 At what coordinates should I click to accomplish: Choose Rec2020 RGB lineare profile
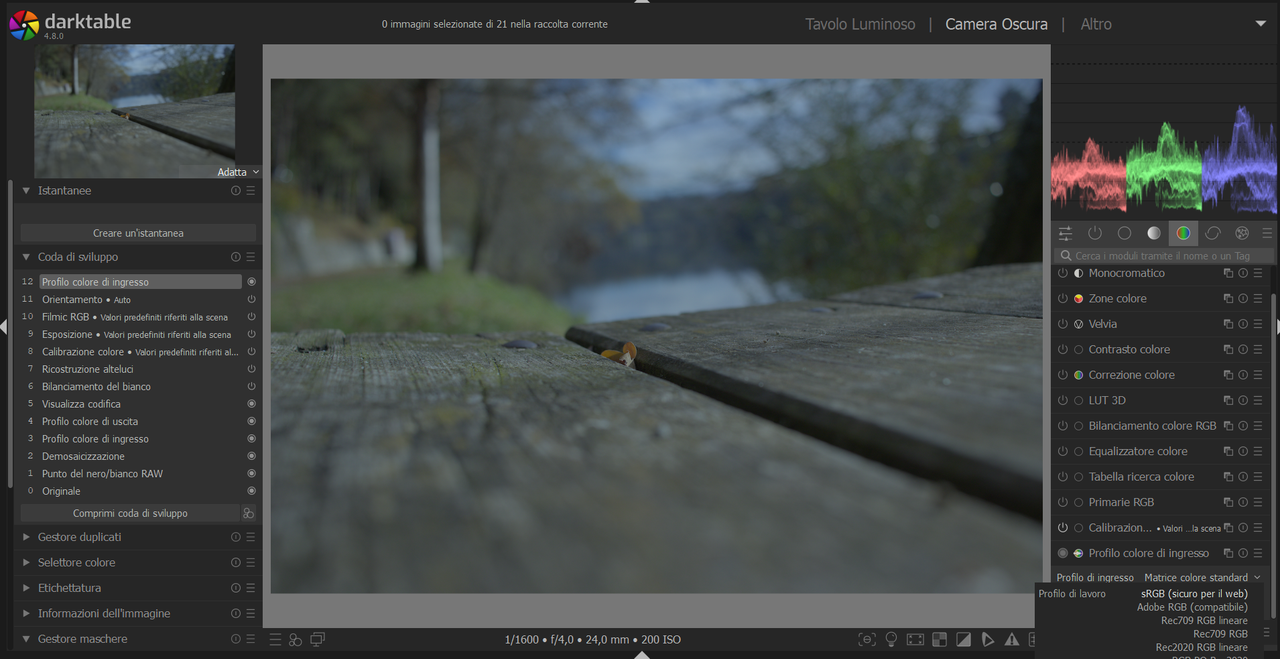pos(1201,647)
